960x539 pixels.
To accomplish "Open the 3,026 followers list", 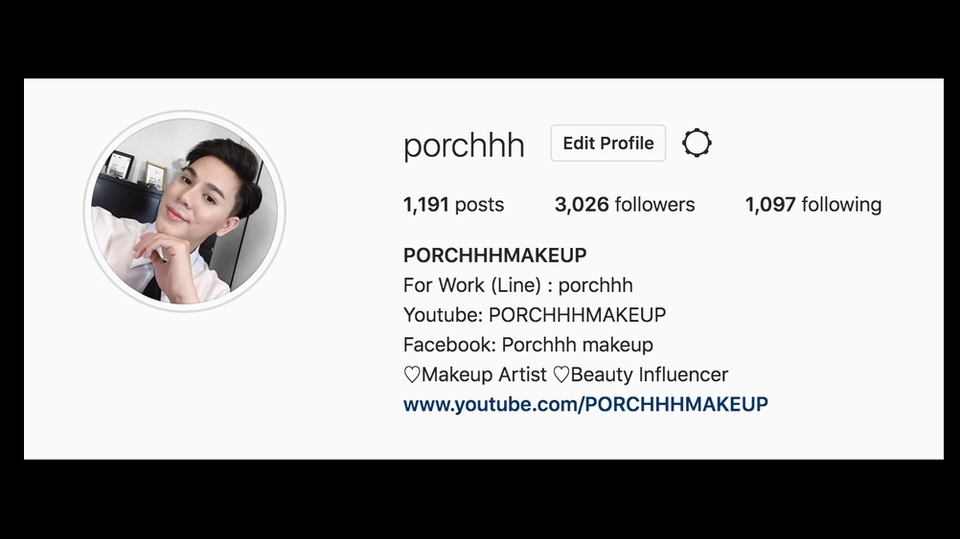I will (x=624, y=205).
